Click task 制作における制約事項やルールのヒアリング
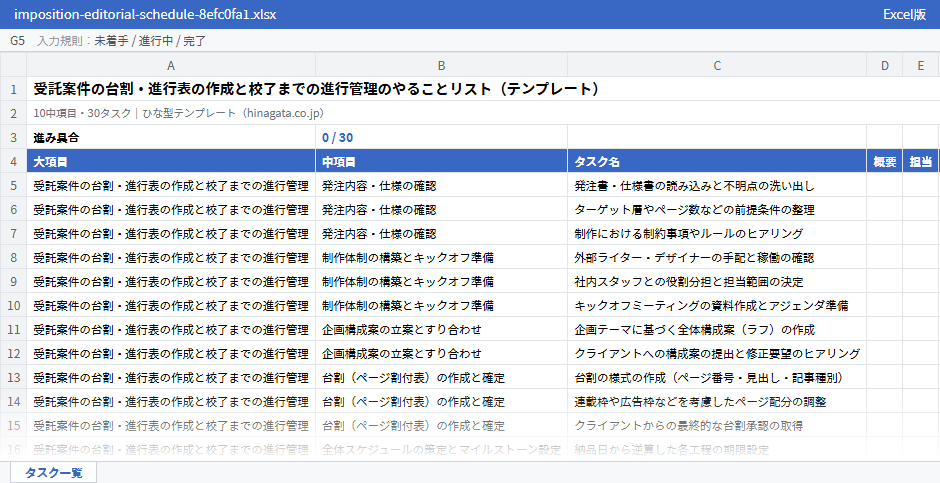 (717, 234)
